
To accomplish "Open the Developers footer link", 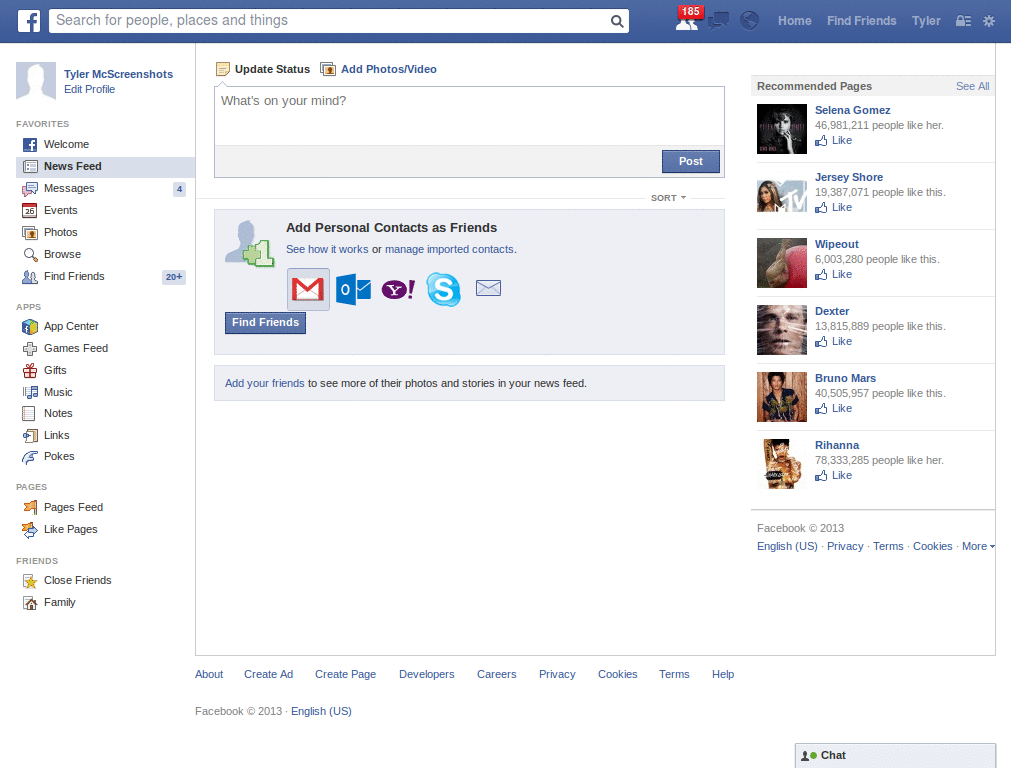I will pyautogui.click(x=426, y=675).
